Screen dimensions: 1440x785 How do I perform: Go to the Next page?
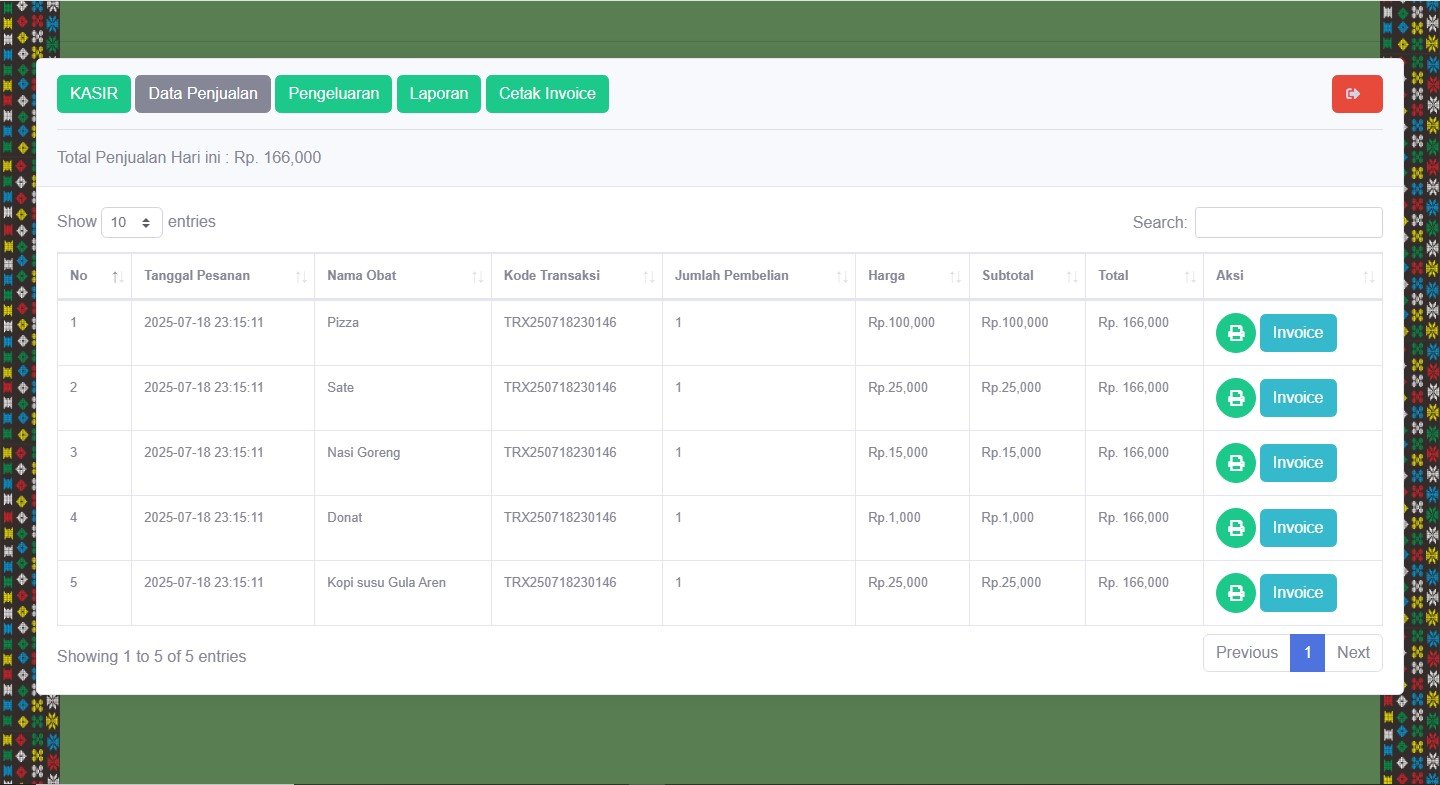coord(1352,653)
